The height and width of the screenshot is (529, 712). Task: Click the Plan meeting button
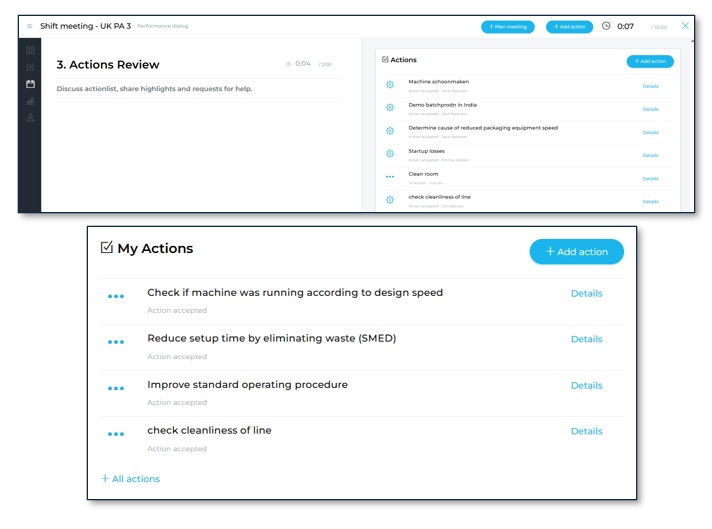tap(507, 27)
